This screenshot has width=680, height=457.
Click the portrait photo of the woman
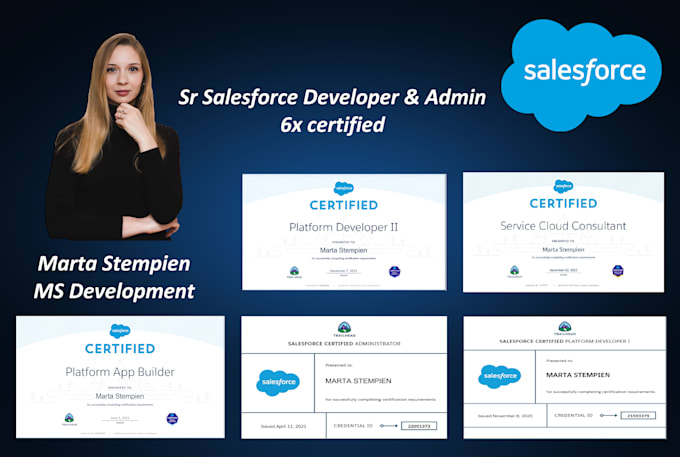114,137
